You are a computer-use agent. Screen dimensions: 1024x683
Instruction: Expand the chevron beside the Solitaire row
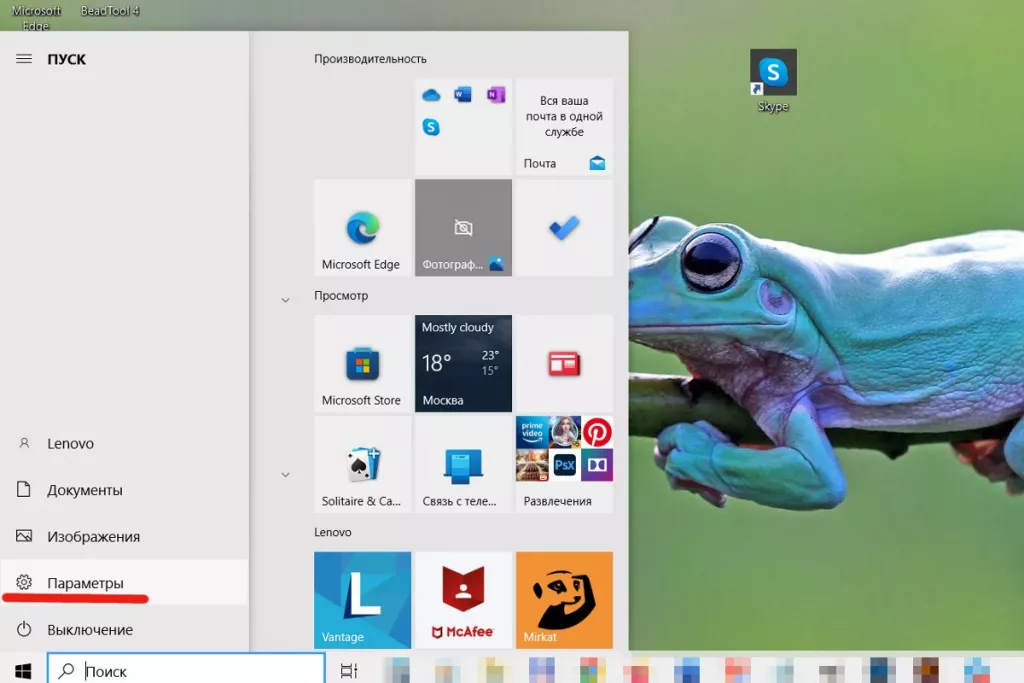(x=285, y=474)
